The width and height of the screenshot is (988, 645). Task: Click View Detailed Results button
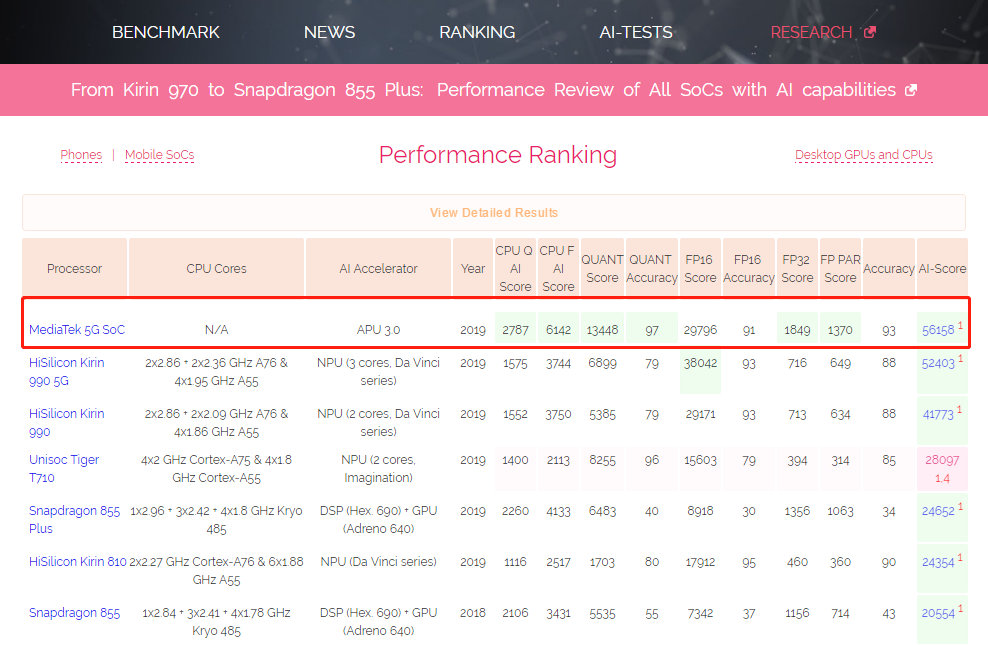click(x=494, y=213)
